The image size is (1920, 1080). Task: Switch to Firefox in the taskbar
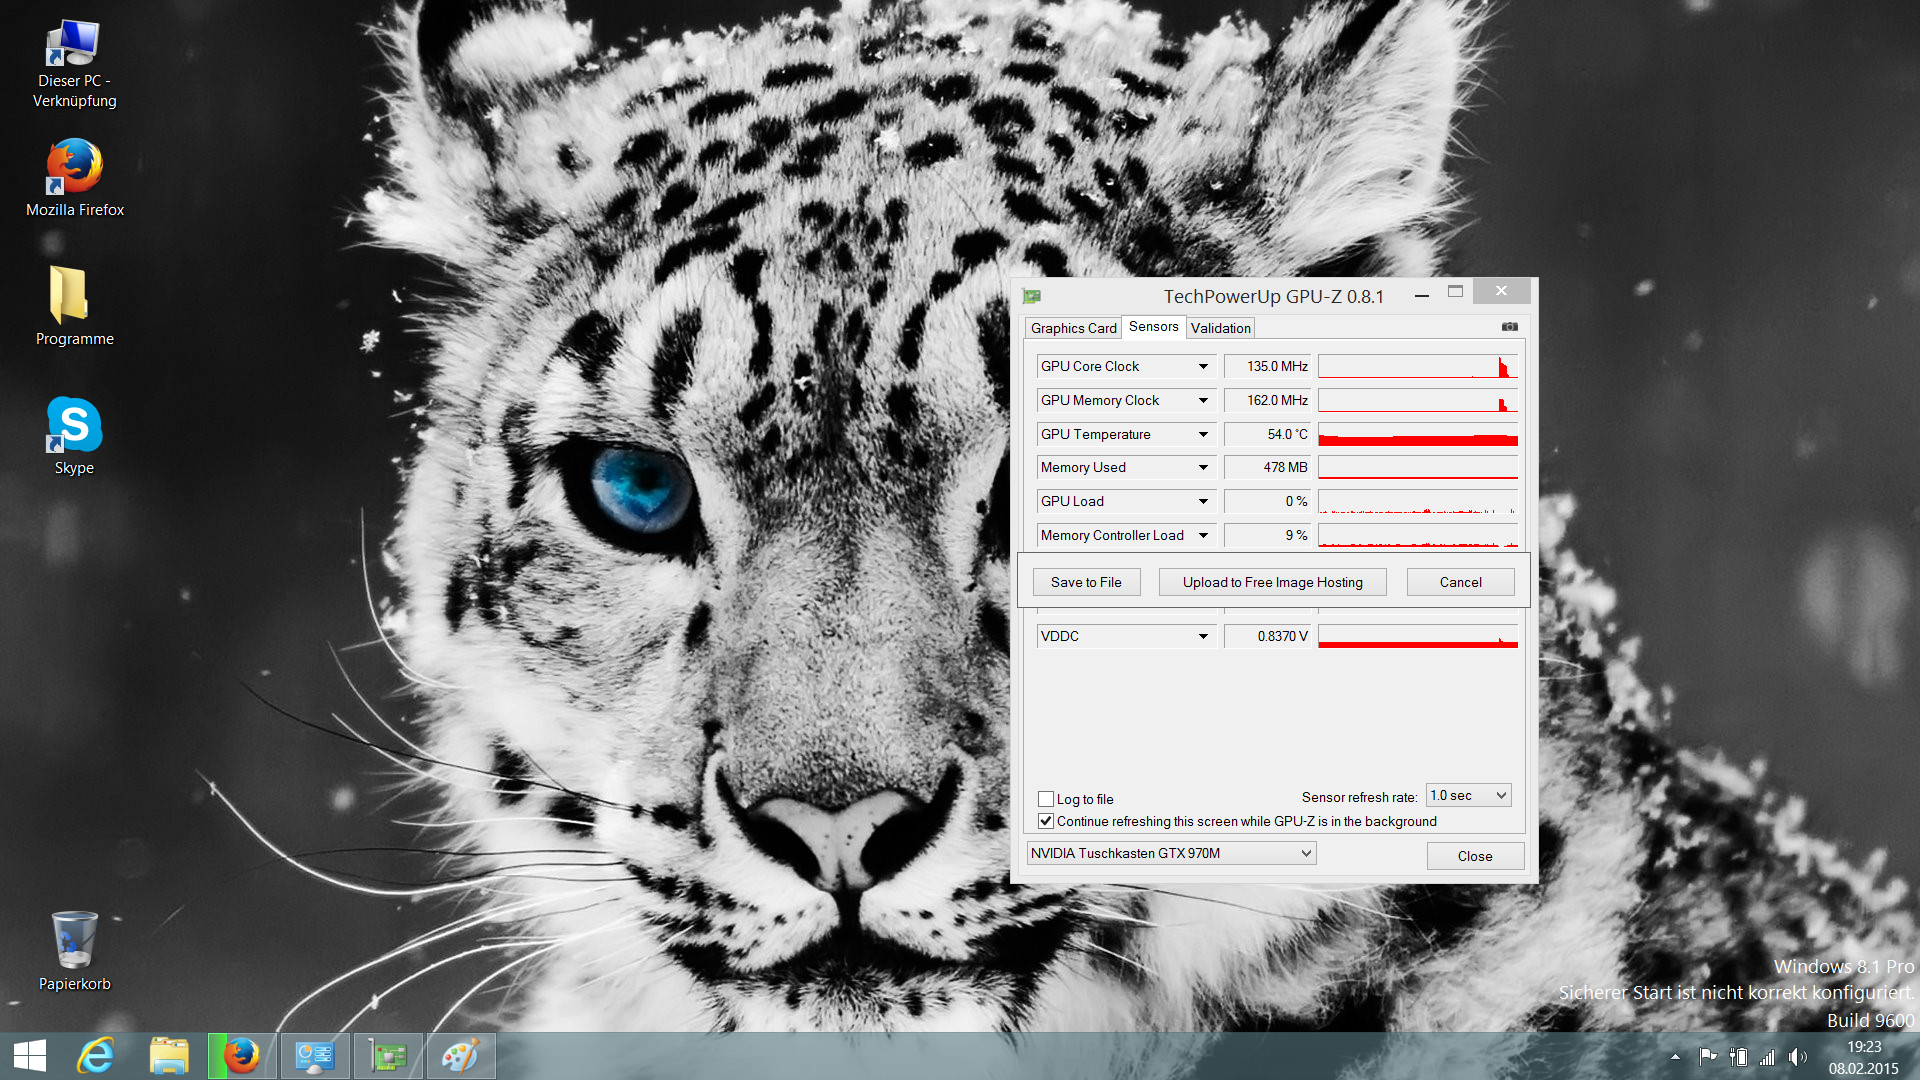click(x=241, y=1056)
